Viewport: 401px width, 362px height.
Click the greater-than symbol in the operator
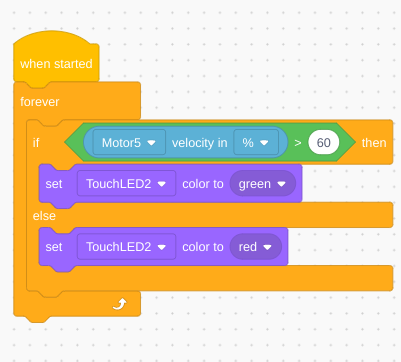click(298, 143)
